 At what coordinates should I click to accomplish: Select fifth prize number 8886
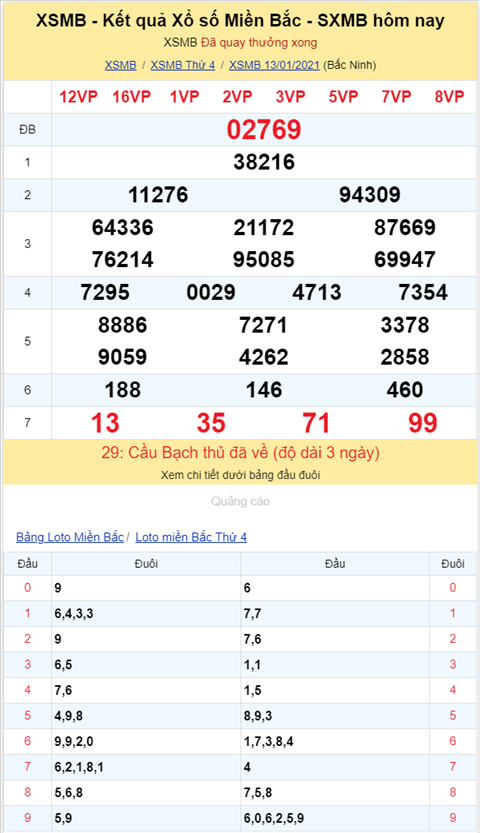tap(123, 325)
